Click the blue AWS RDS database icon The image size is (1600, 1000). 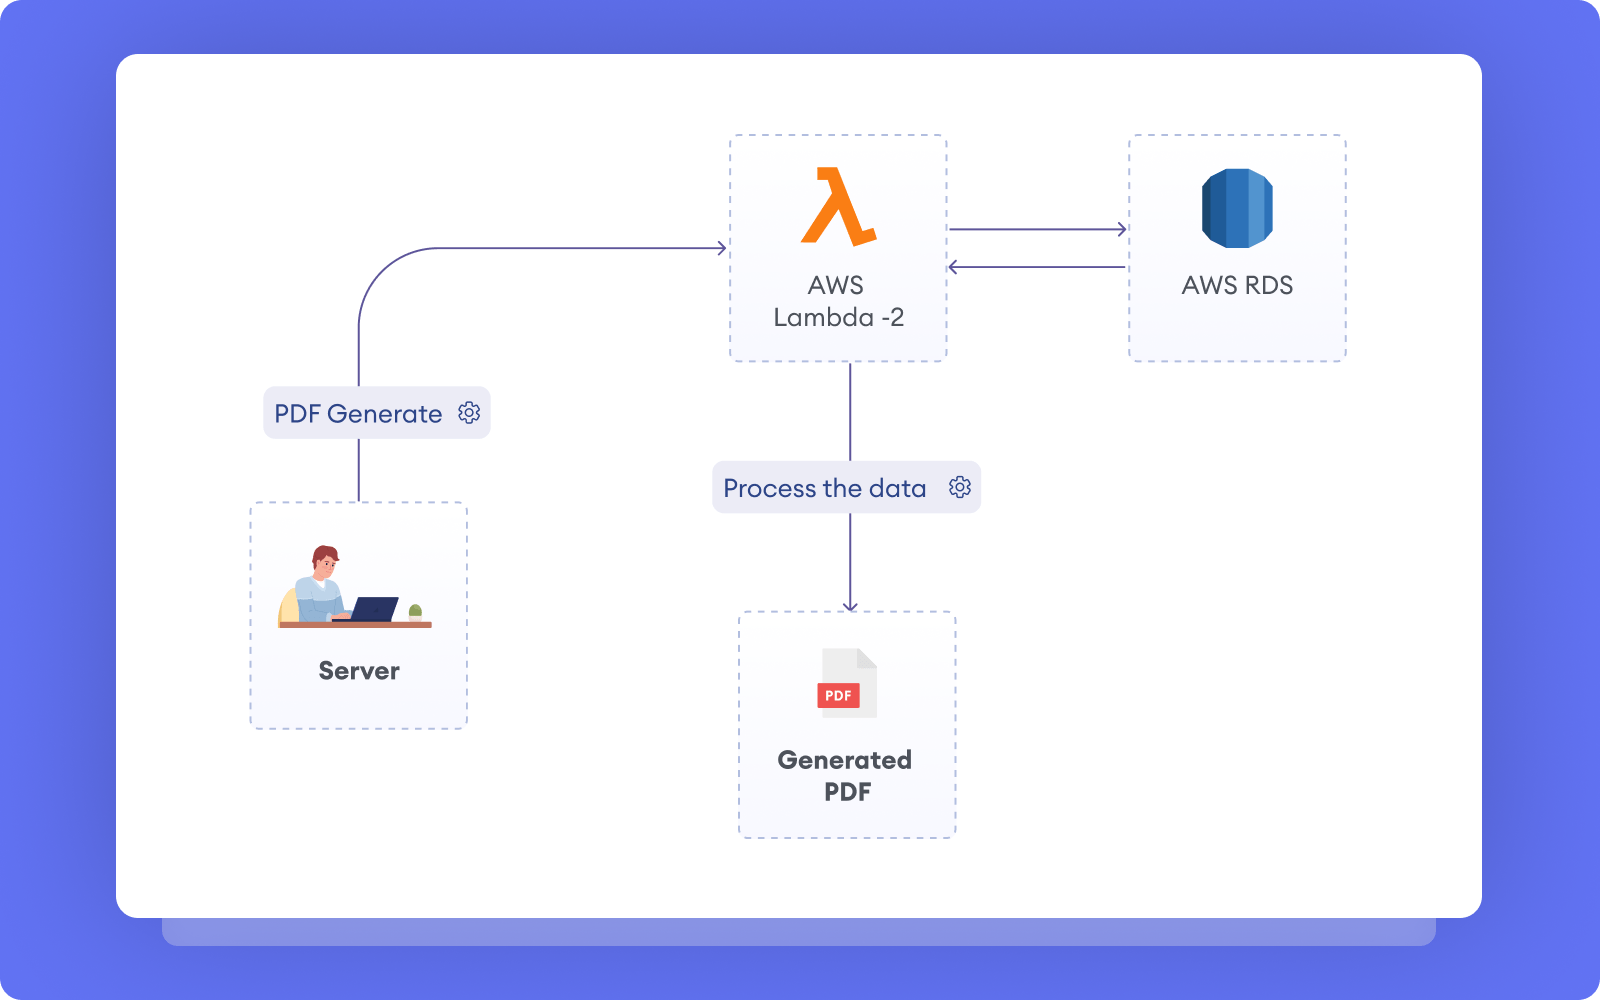(1237, 208)
